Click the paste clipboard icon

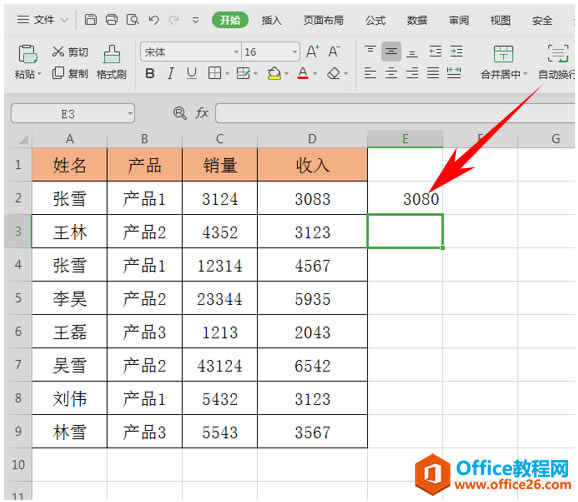click(x=27, y=54)
